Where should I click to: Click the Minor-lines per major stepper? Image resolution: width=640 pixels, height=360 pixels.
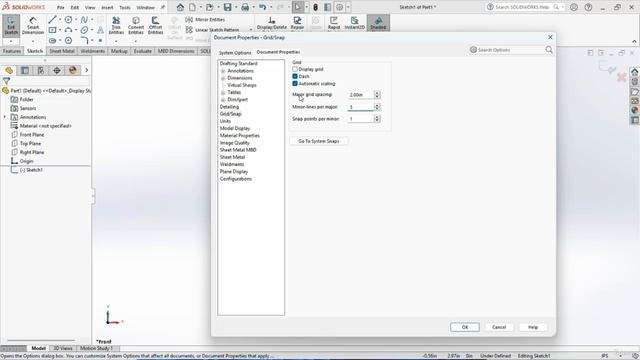[377, 107]
